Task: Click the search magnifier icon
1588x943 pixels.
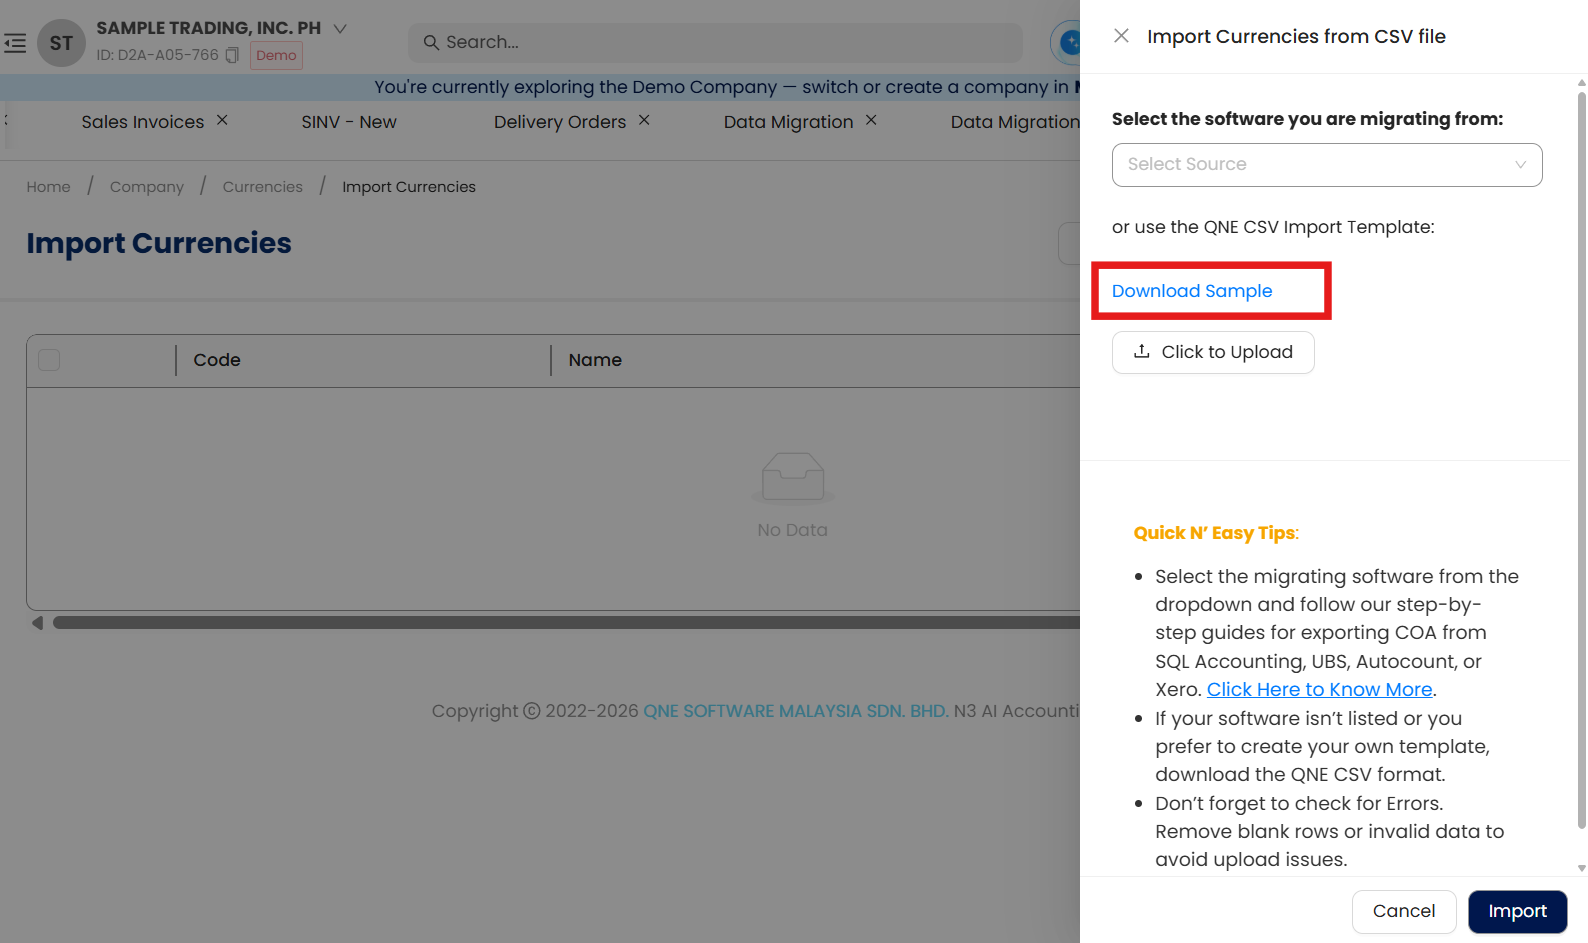Action: tap(431, 42)
